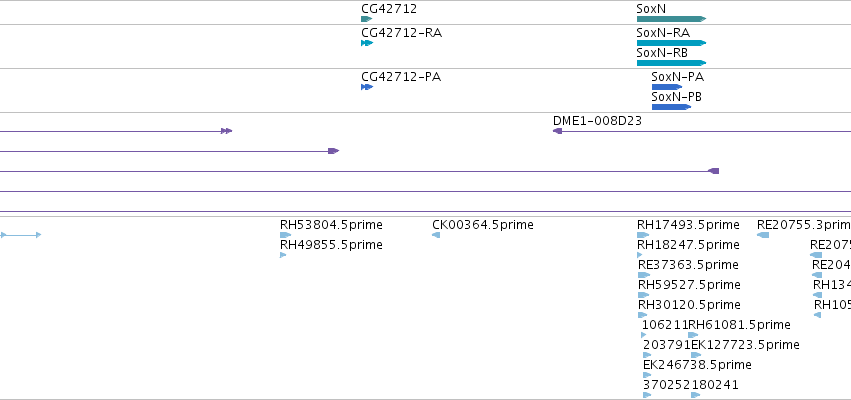Click the RE37363.5prime EST arrow
This screenshot has width=851, height=400.
[x=644, y=275]
